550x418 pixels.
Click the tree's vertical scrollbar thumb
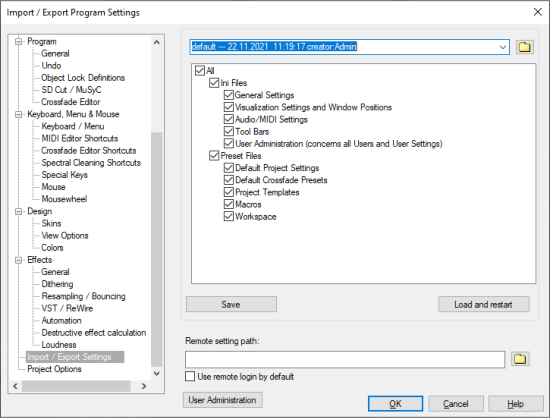tap(156, 249)
